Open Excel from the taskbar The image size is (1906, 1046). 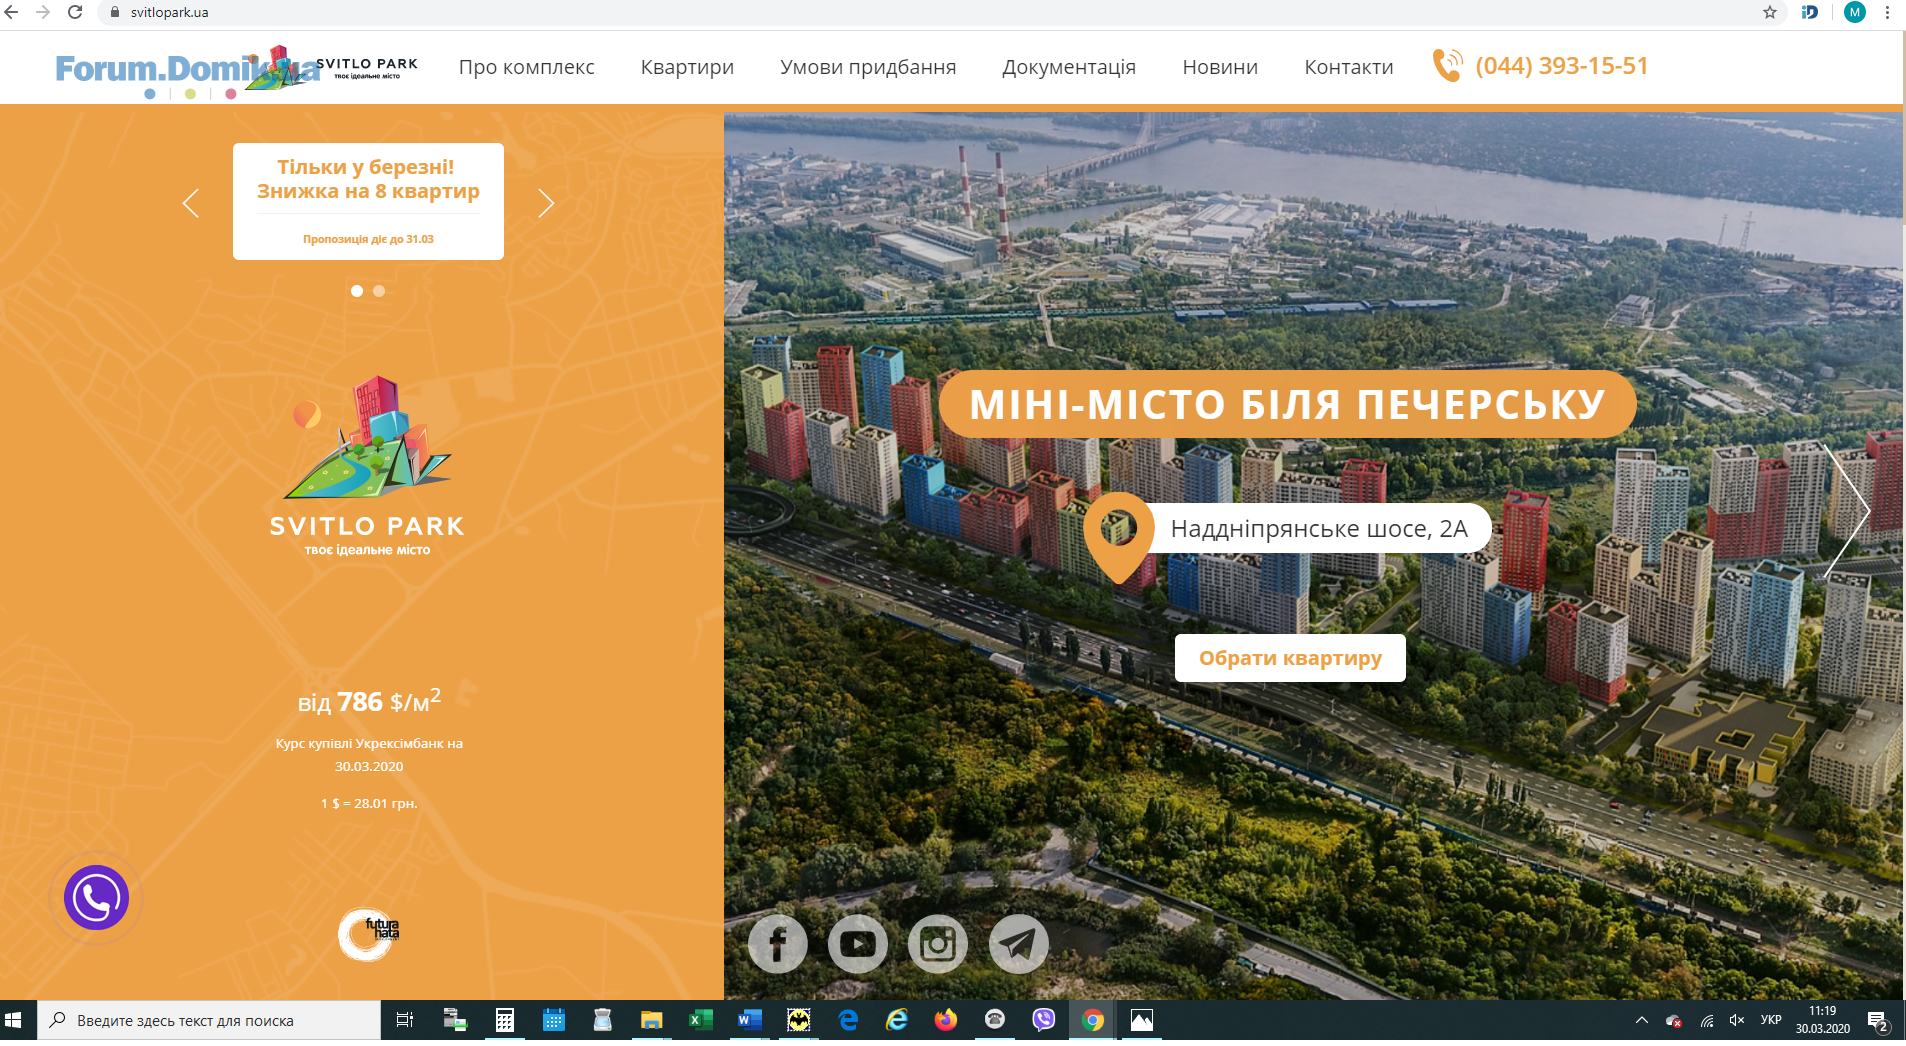tap(701, 1020)
